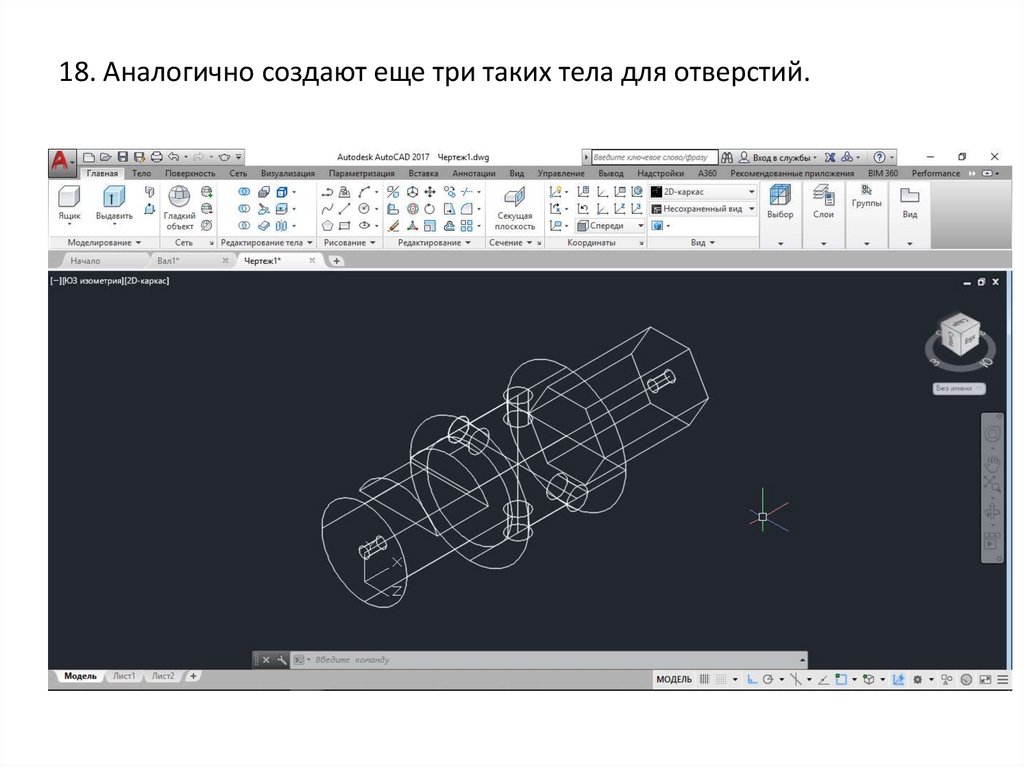Click the Гладкий объект mesh tool
The image size is (1024, 767).
(179, 207)
